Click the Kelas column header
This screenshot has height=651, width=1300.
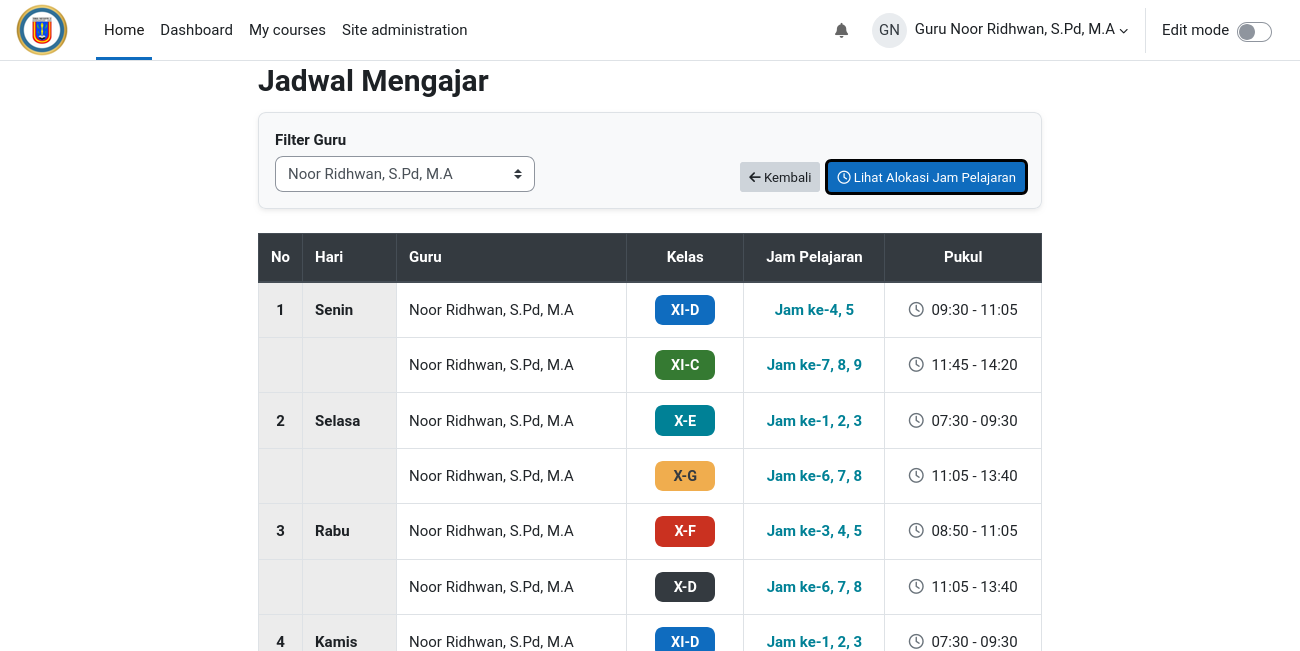(x=685, y=257)
